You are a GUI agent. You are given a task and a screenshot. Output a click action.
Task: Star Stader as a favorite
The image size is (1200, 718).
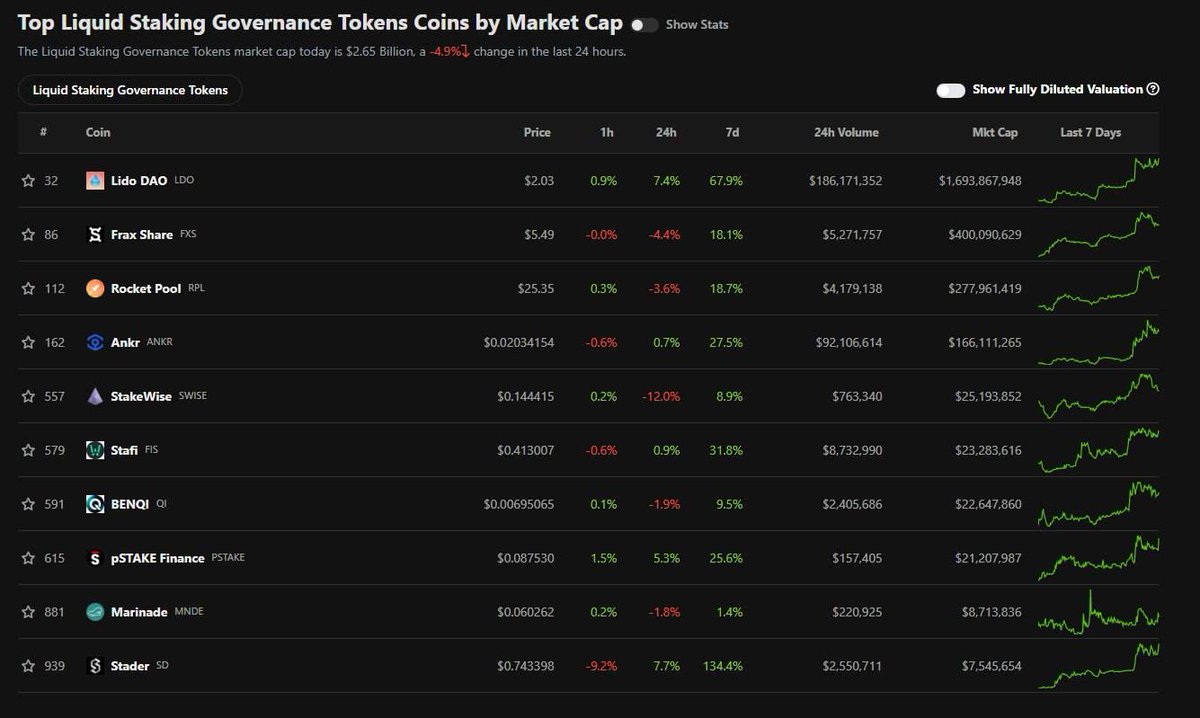pos(28,666)
